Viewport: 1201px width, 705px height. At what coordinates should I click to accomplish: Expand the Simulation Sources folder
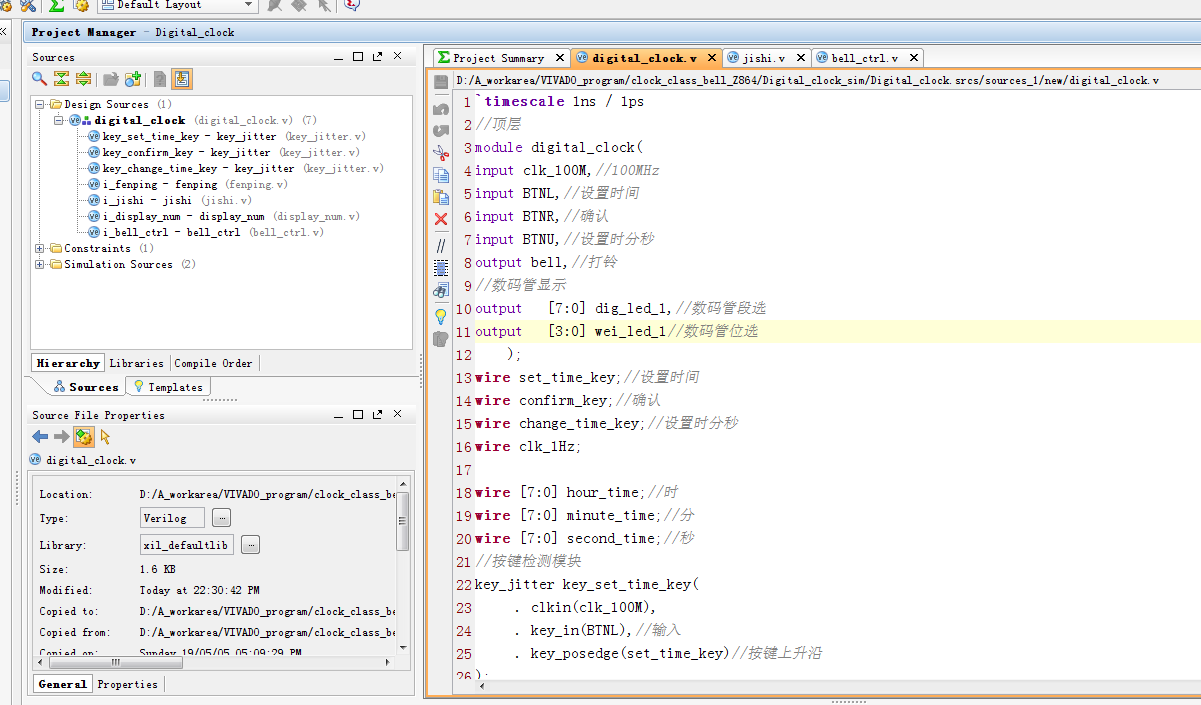point(40,264)
